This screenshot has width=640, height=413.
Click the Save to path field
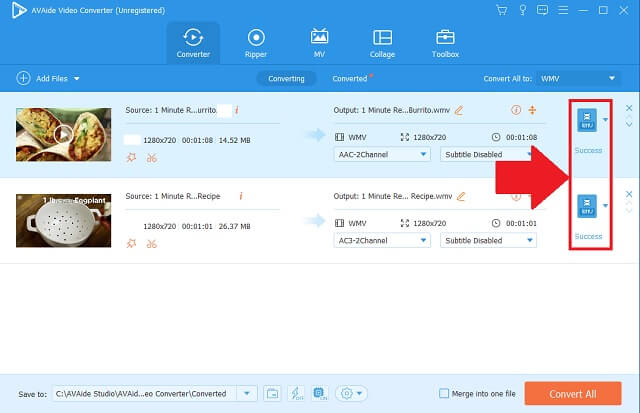(x=144, y=393)
